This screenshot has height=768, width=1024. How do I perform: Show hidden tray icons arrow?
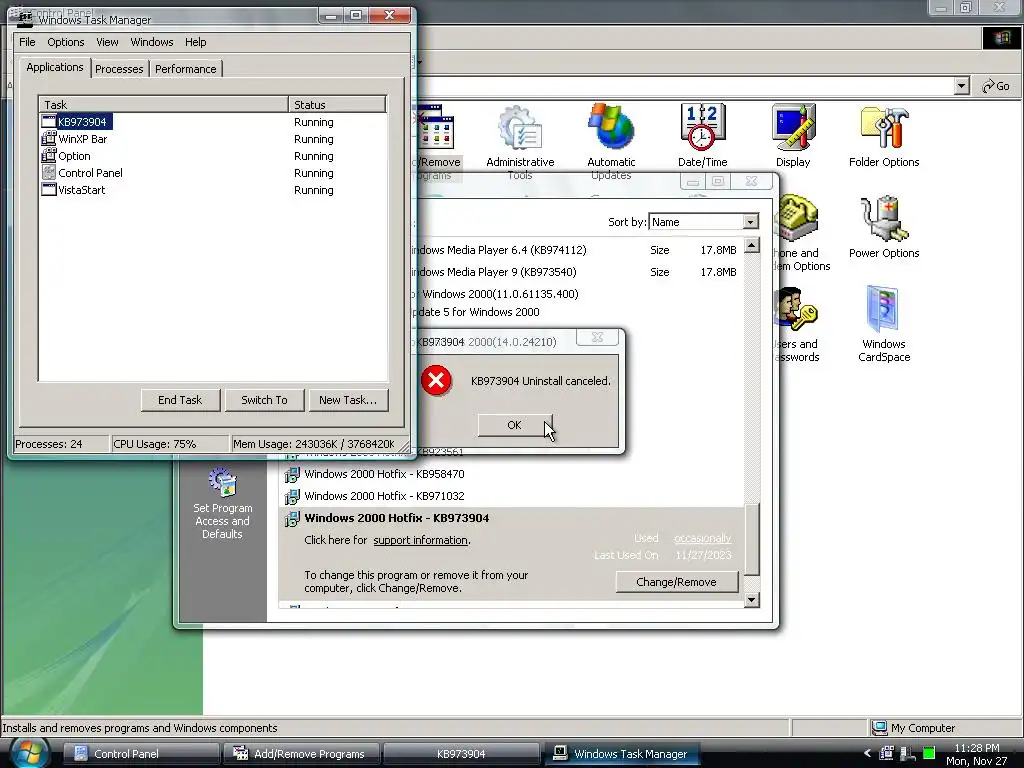coord(867,753)
